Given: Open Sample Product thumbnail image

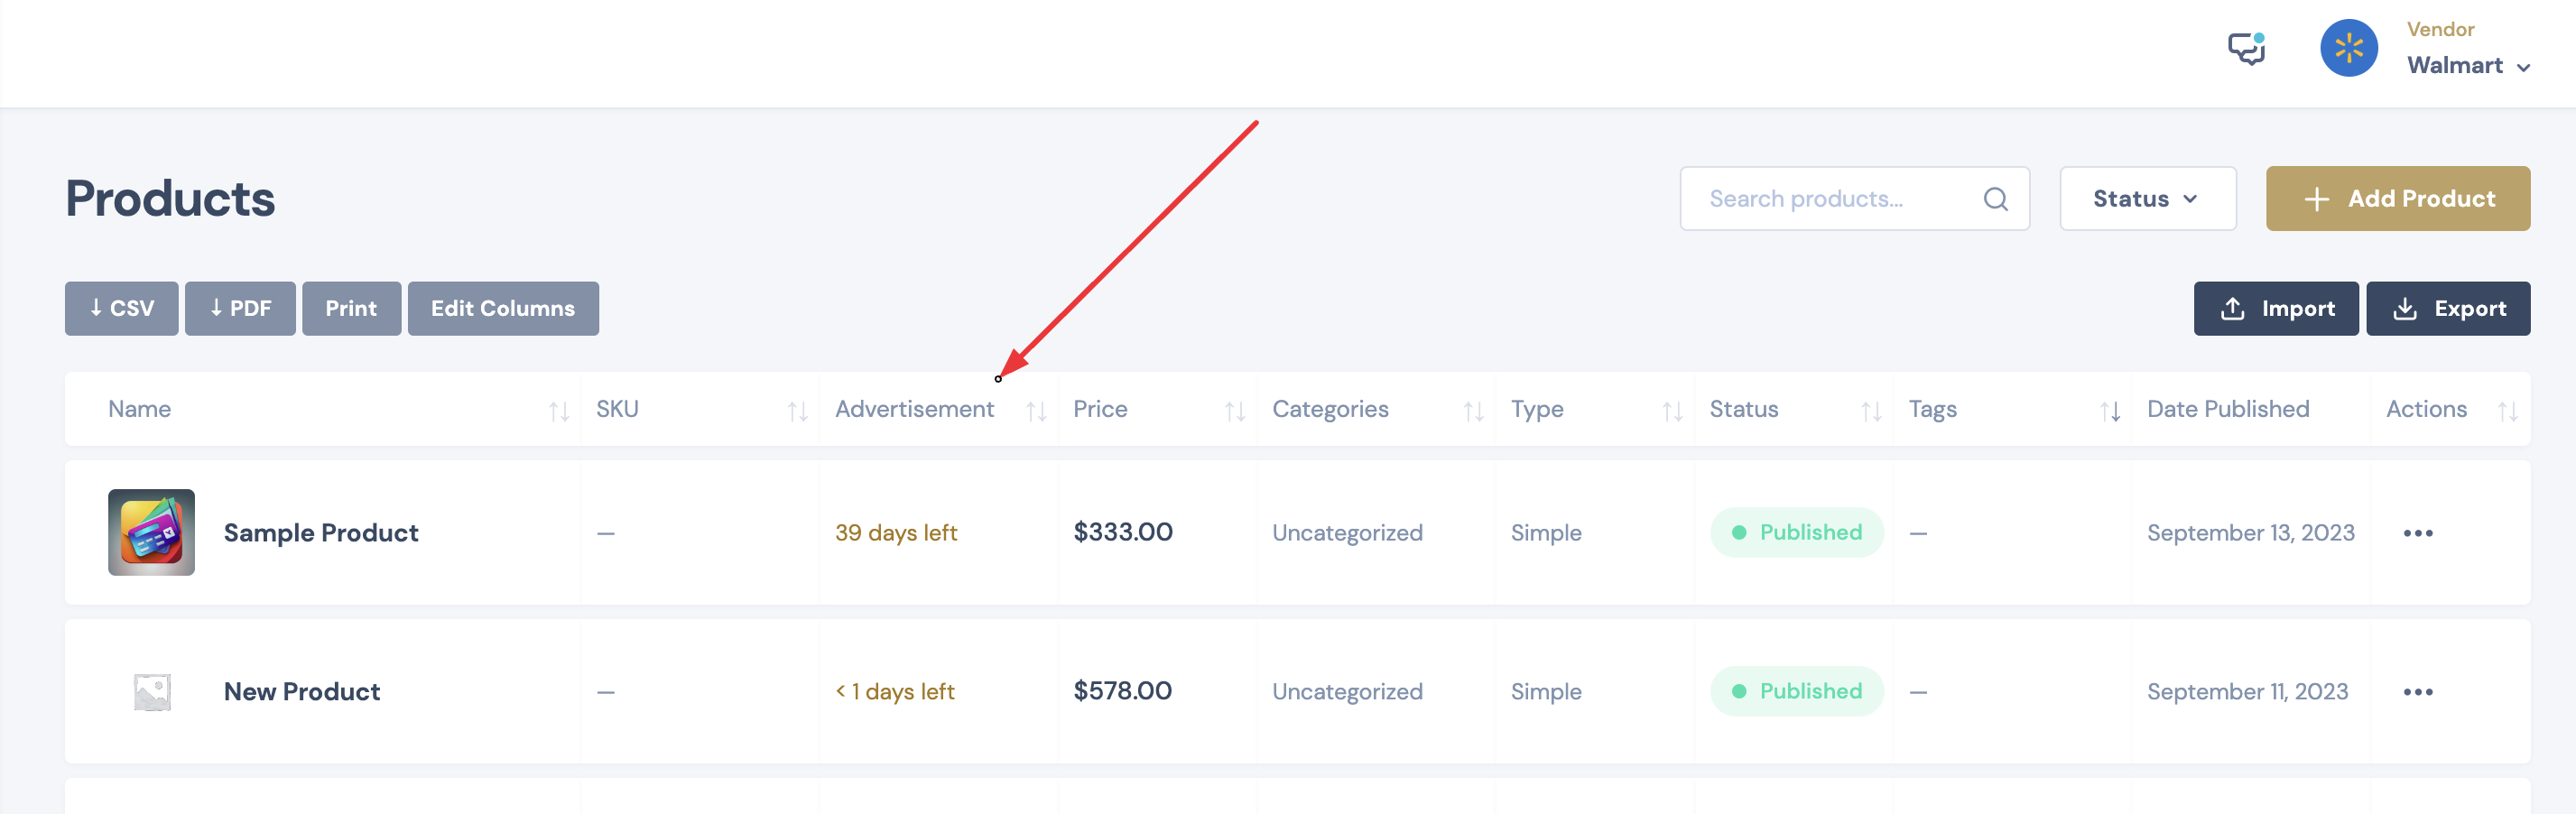Looking at the screenshot, I should pyautogui.click(x=151, y=532).
